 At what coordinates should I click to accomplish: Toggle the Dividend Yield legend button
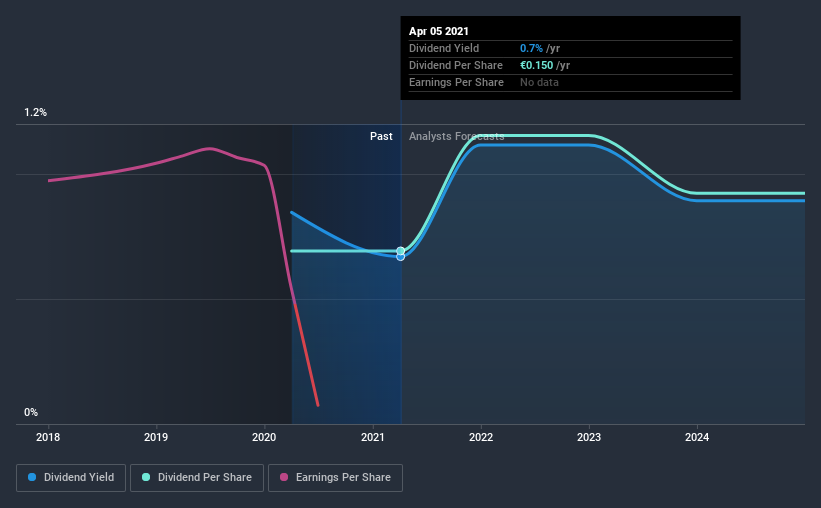tap(71, 478)
